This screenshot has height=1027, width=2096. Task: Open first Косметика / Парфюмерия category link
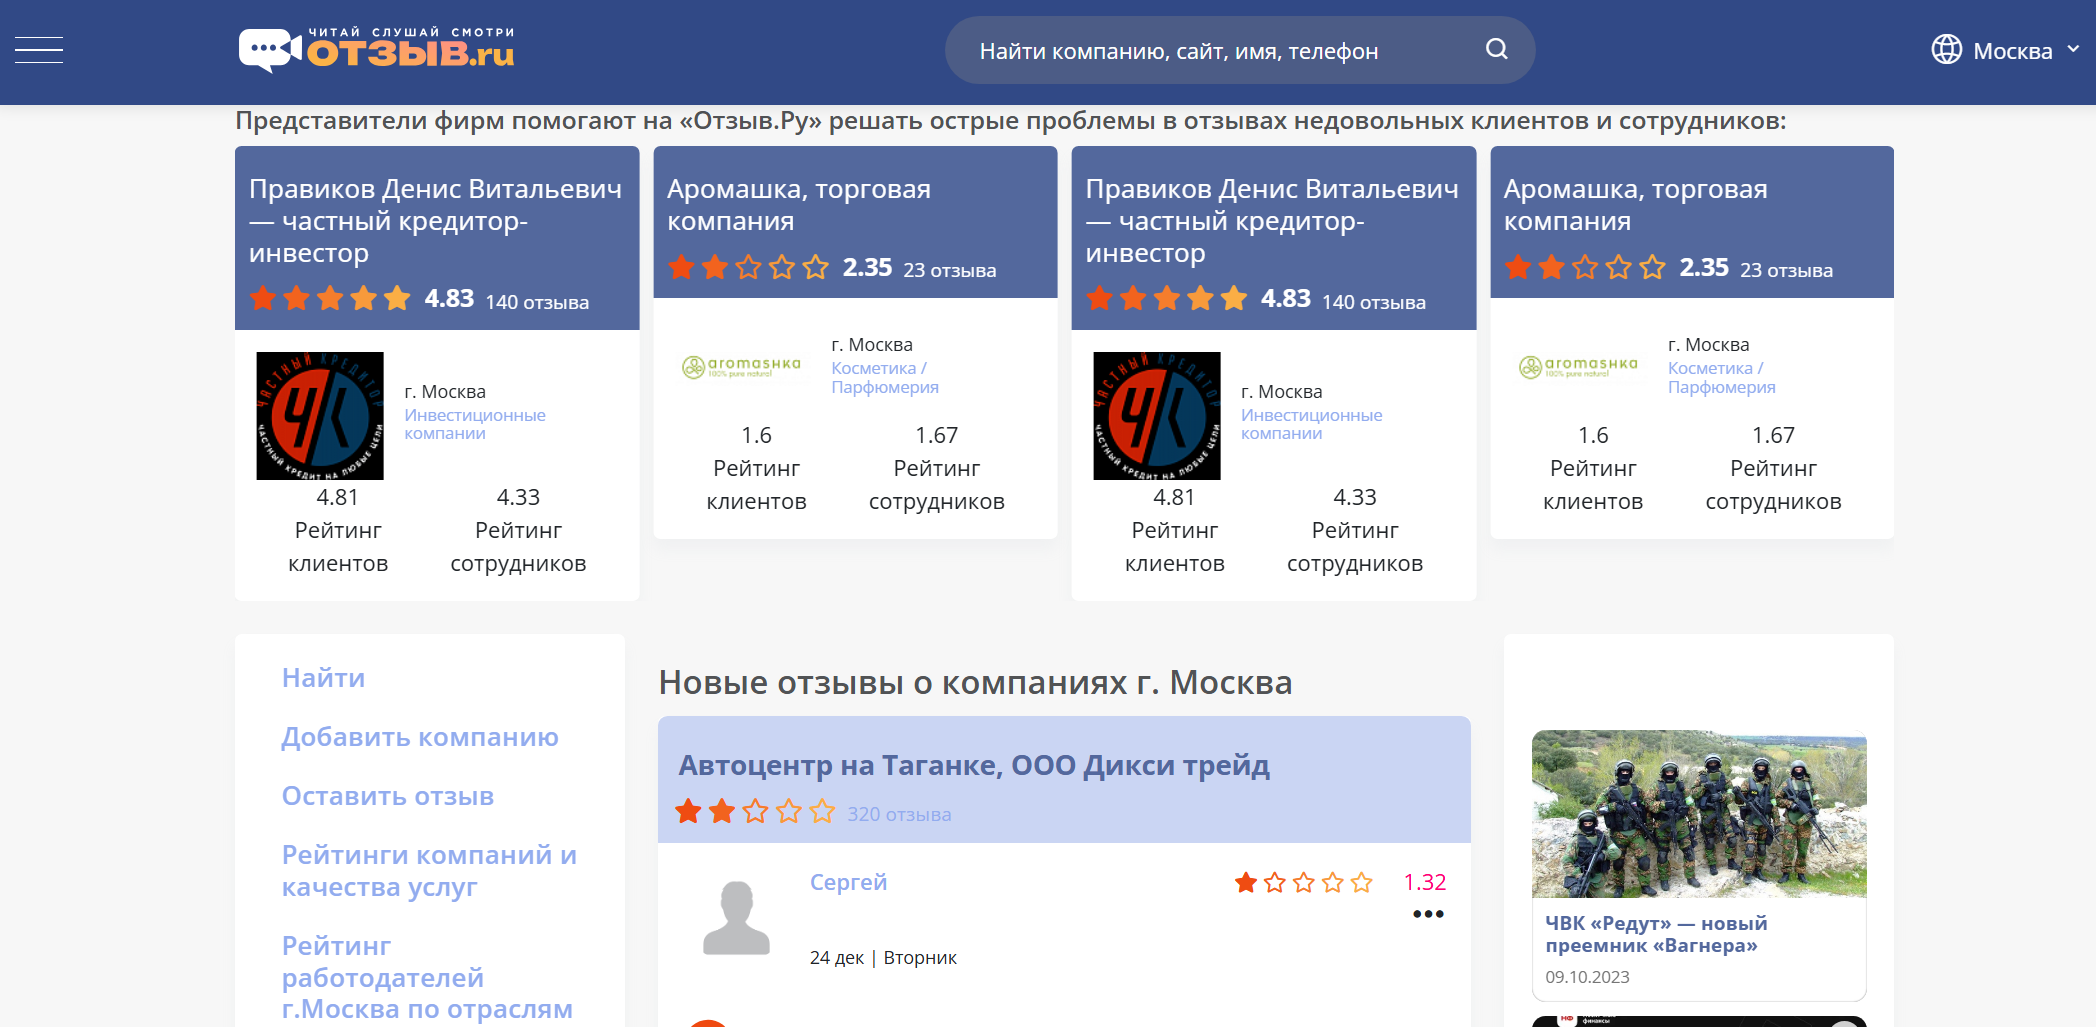click(885, 378)
